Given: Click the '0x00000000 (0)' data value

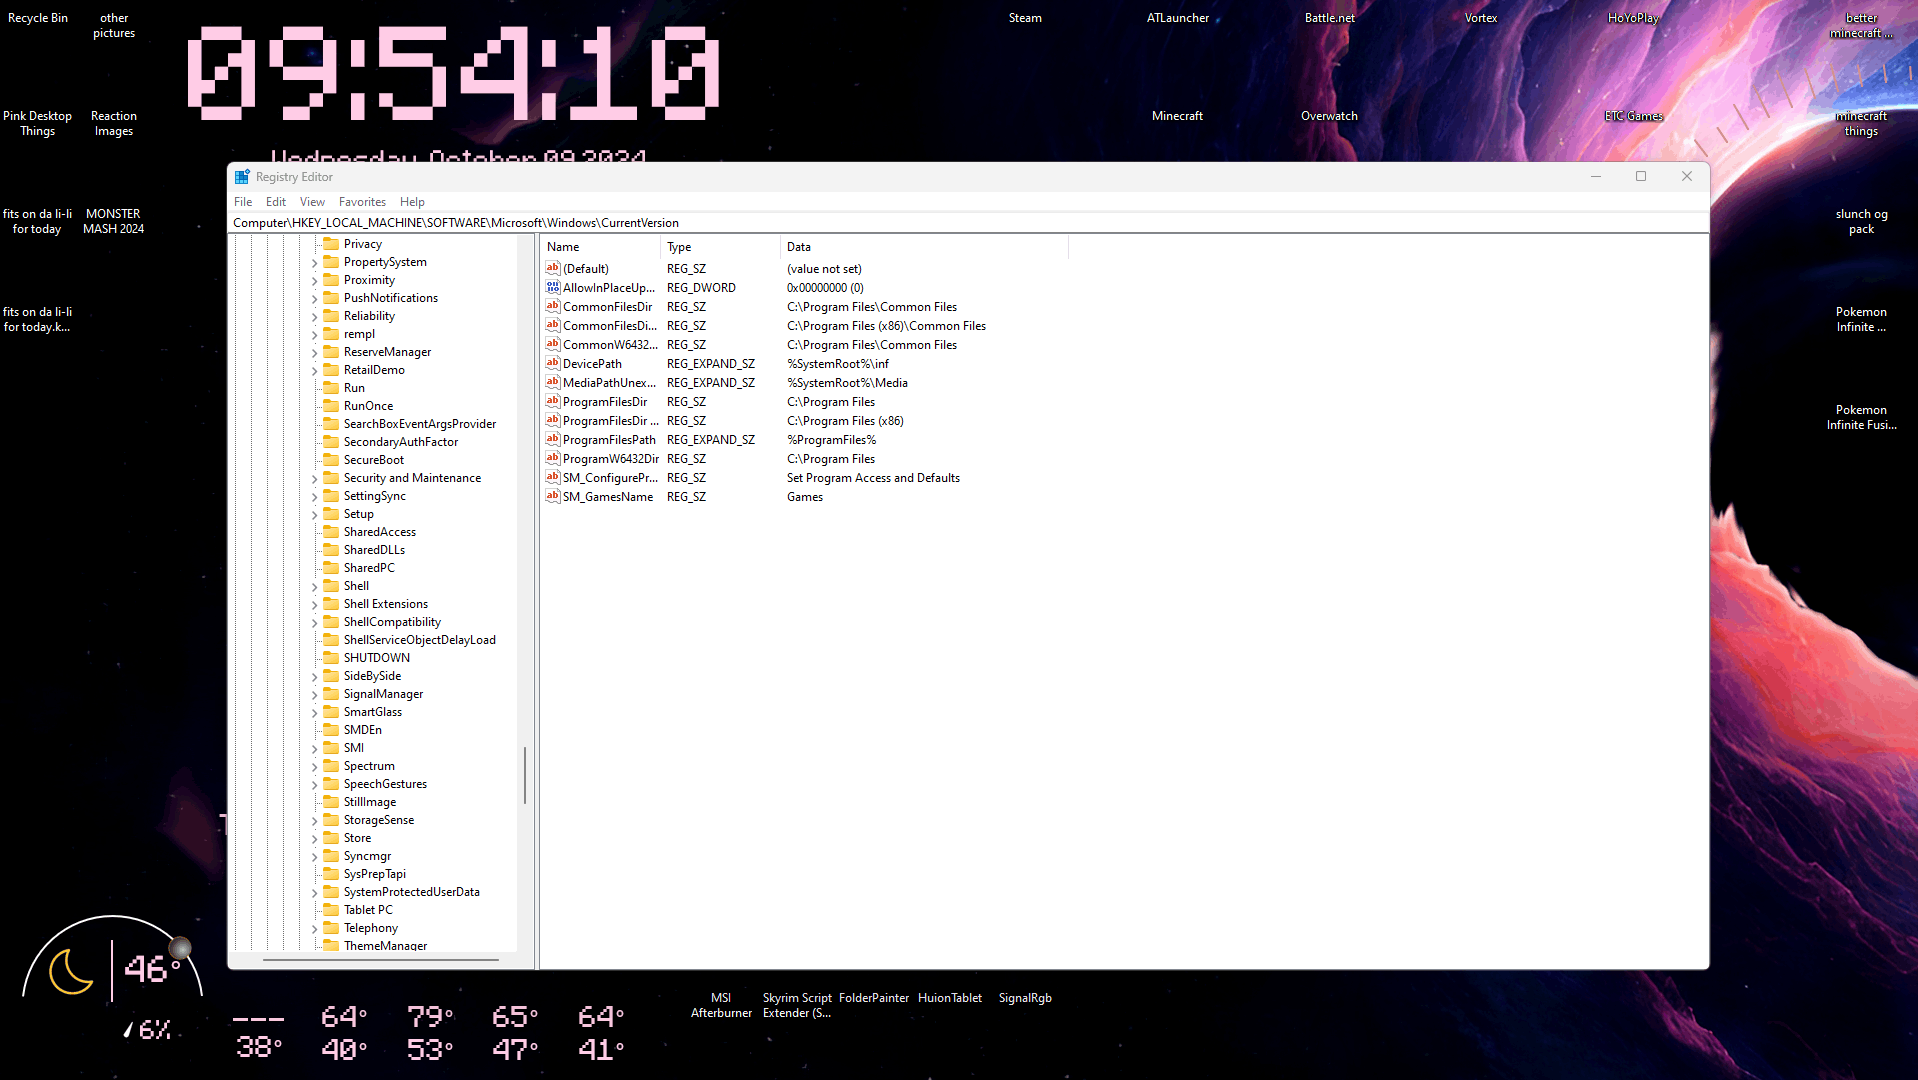Looking at the screenshot, I should [825, 288].
